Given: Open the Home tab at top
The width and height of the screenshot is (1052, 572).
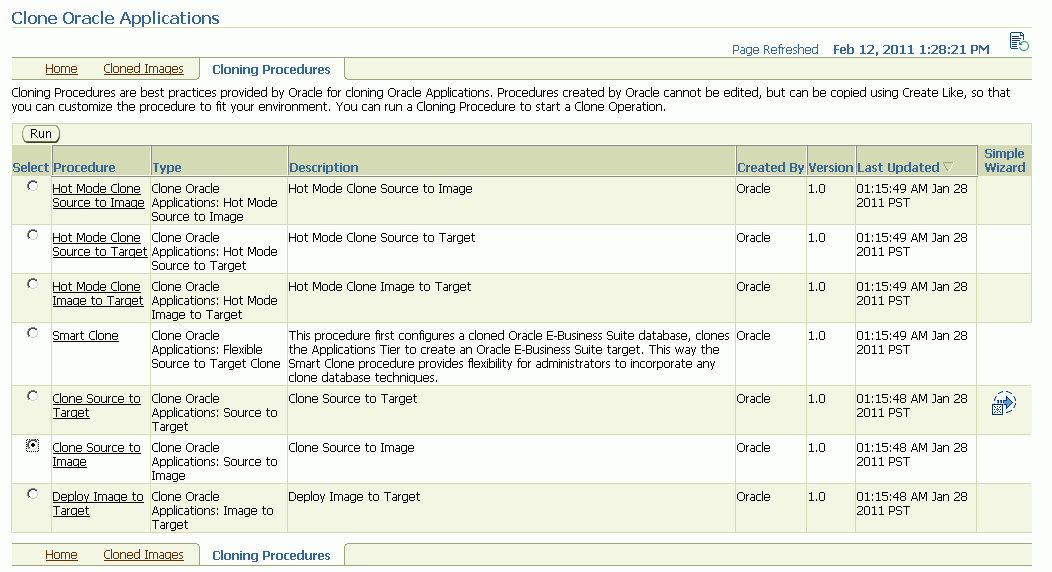Looking at the screenshot, I should pos(61,69).
